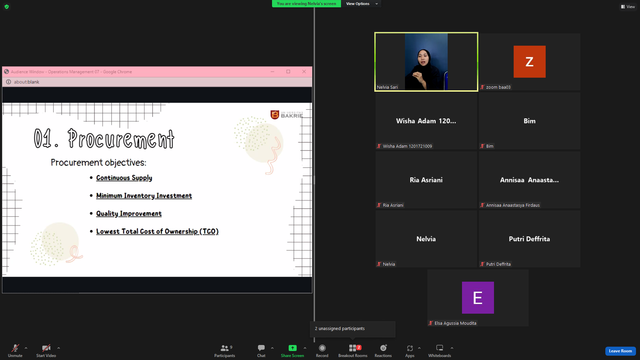
Task: Click the 2 unassigned participants tooltip
Action: tap(352, 329)
